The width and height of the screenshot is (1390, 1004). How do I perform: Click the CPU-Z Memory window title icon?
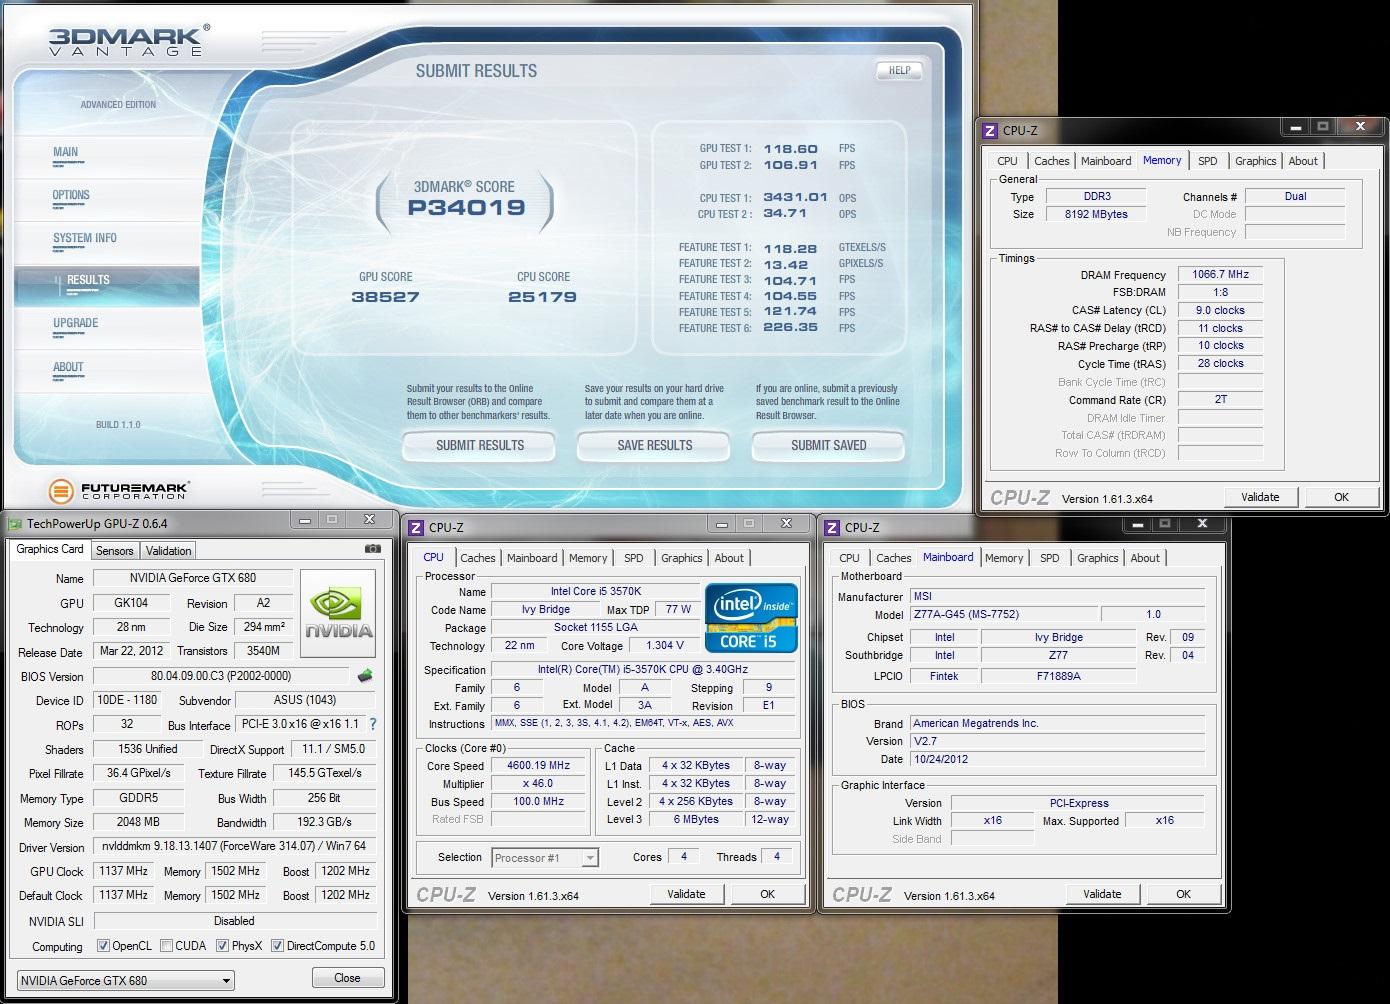pyautogui.click(x=990, y=130)
